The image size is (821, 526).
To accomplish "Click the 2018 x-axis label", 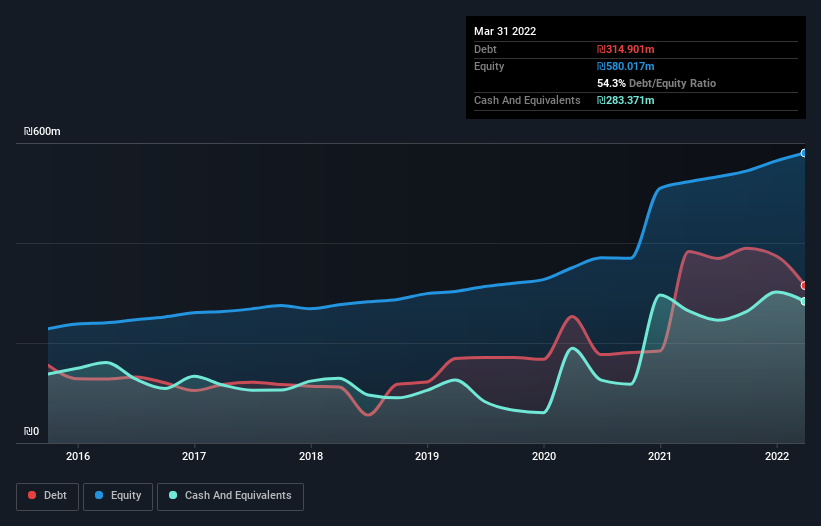I will (x=311, y=456).
